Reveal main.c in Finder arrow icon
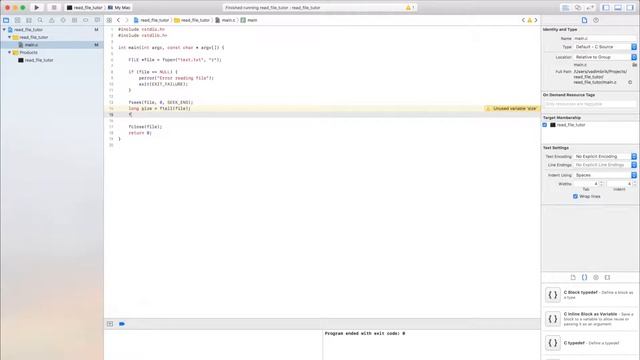Screen dimensions: 640x360 (630, 82)
